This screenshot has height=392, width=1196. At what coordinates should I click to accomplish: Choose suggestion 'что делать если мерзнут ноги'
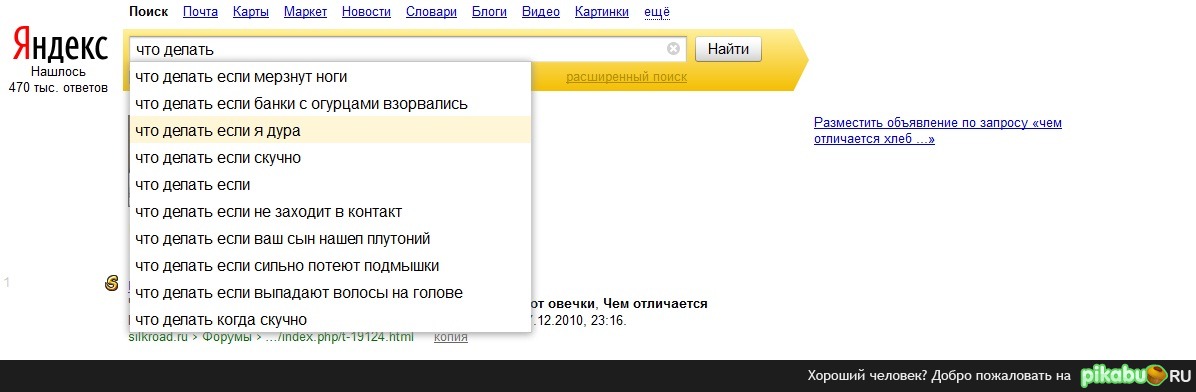pyautogui.click(x=330, y=76)
